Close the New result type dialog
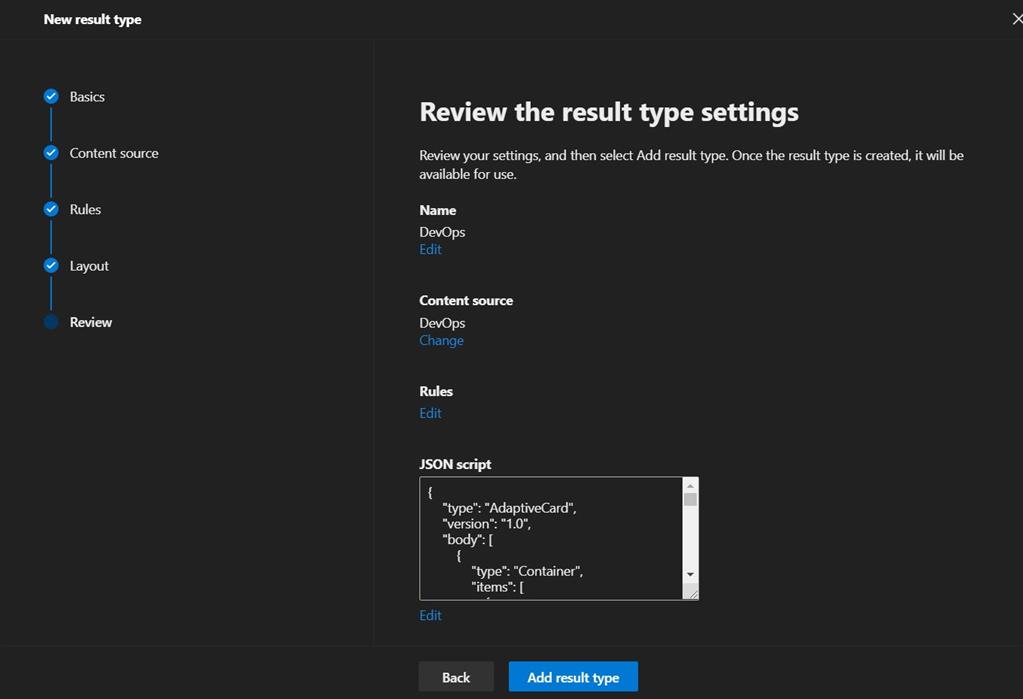Image resolution: width=1023 pixels, height=699 pixels. tap(1016, 18)
